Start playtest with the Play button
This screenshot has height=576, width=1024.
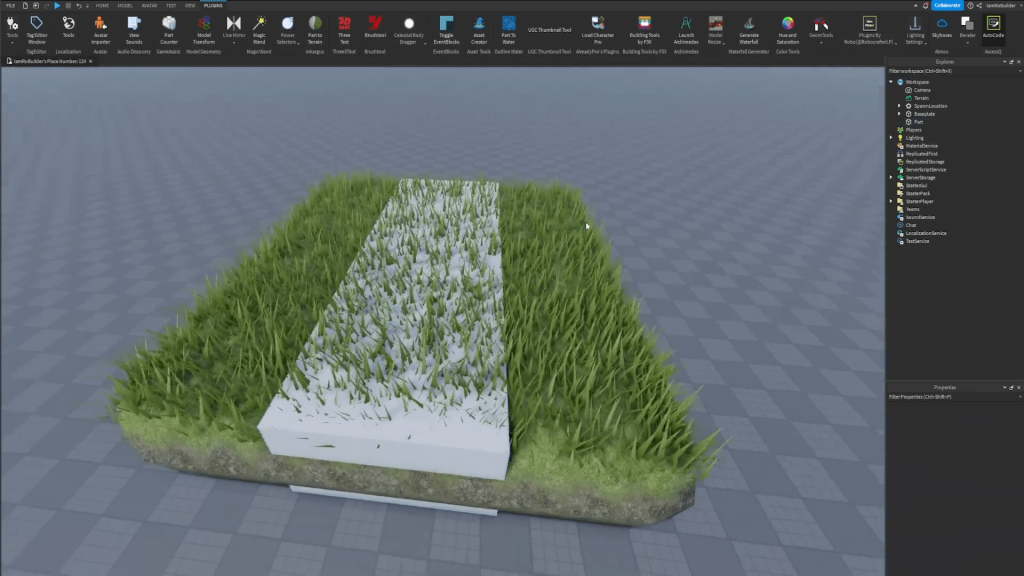pyautogui.click(x=57, y=5)
